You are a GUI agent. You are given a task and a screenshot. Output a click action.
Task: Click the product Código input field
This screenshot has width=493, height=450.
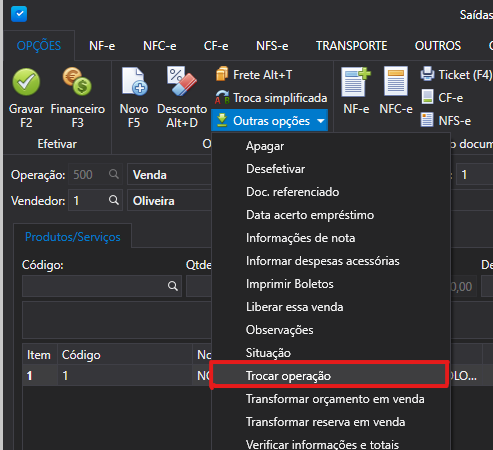[x=102, y=286]
